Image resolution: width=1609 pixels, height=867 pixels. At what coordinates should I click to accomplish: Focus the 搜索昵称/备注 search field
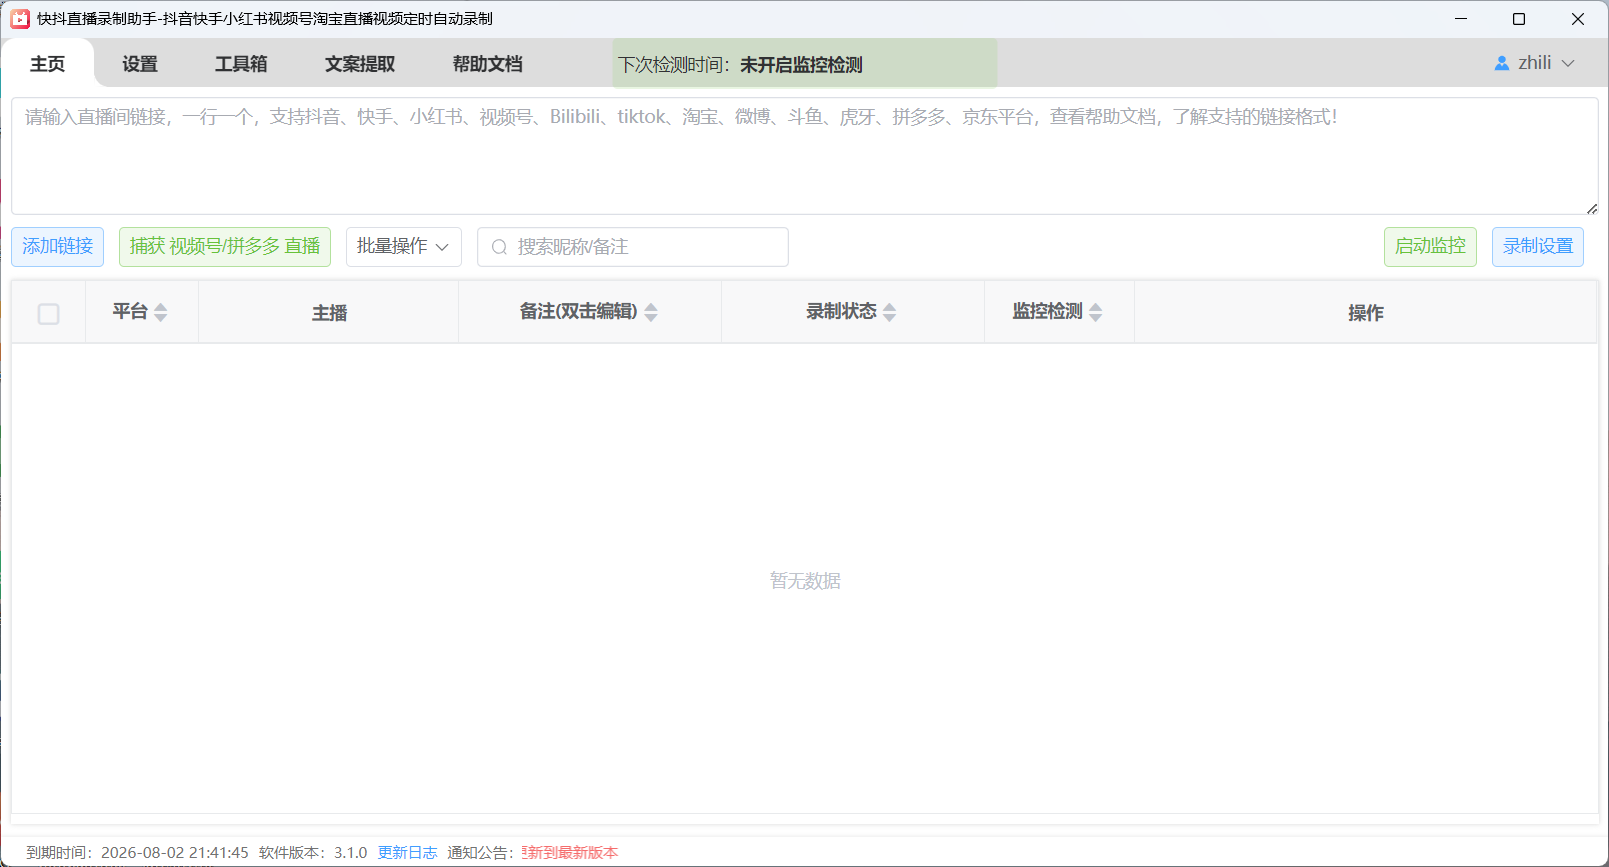coord(633,247)
